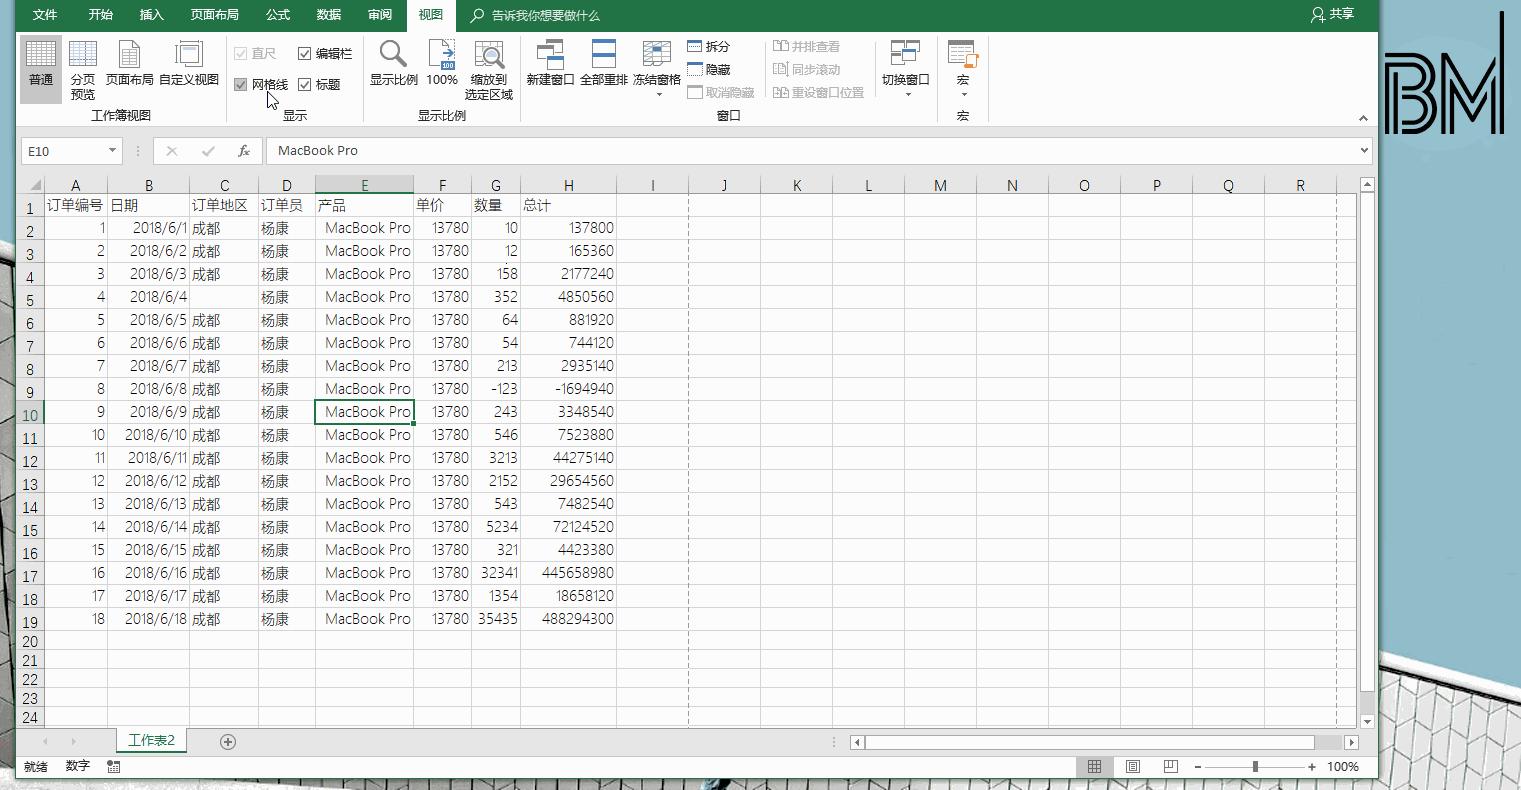Click Synchronous Scrolling (同步滚动)
Image resolution: width=1521 pixels, height=790 pixels.
[806, 69]
